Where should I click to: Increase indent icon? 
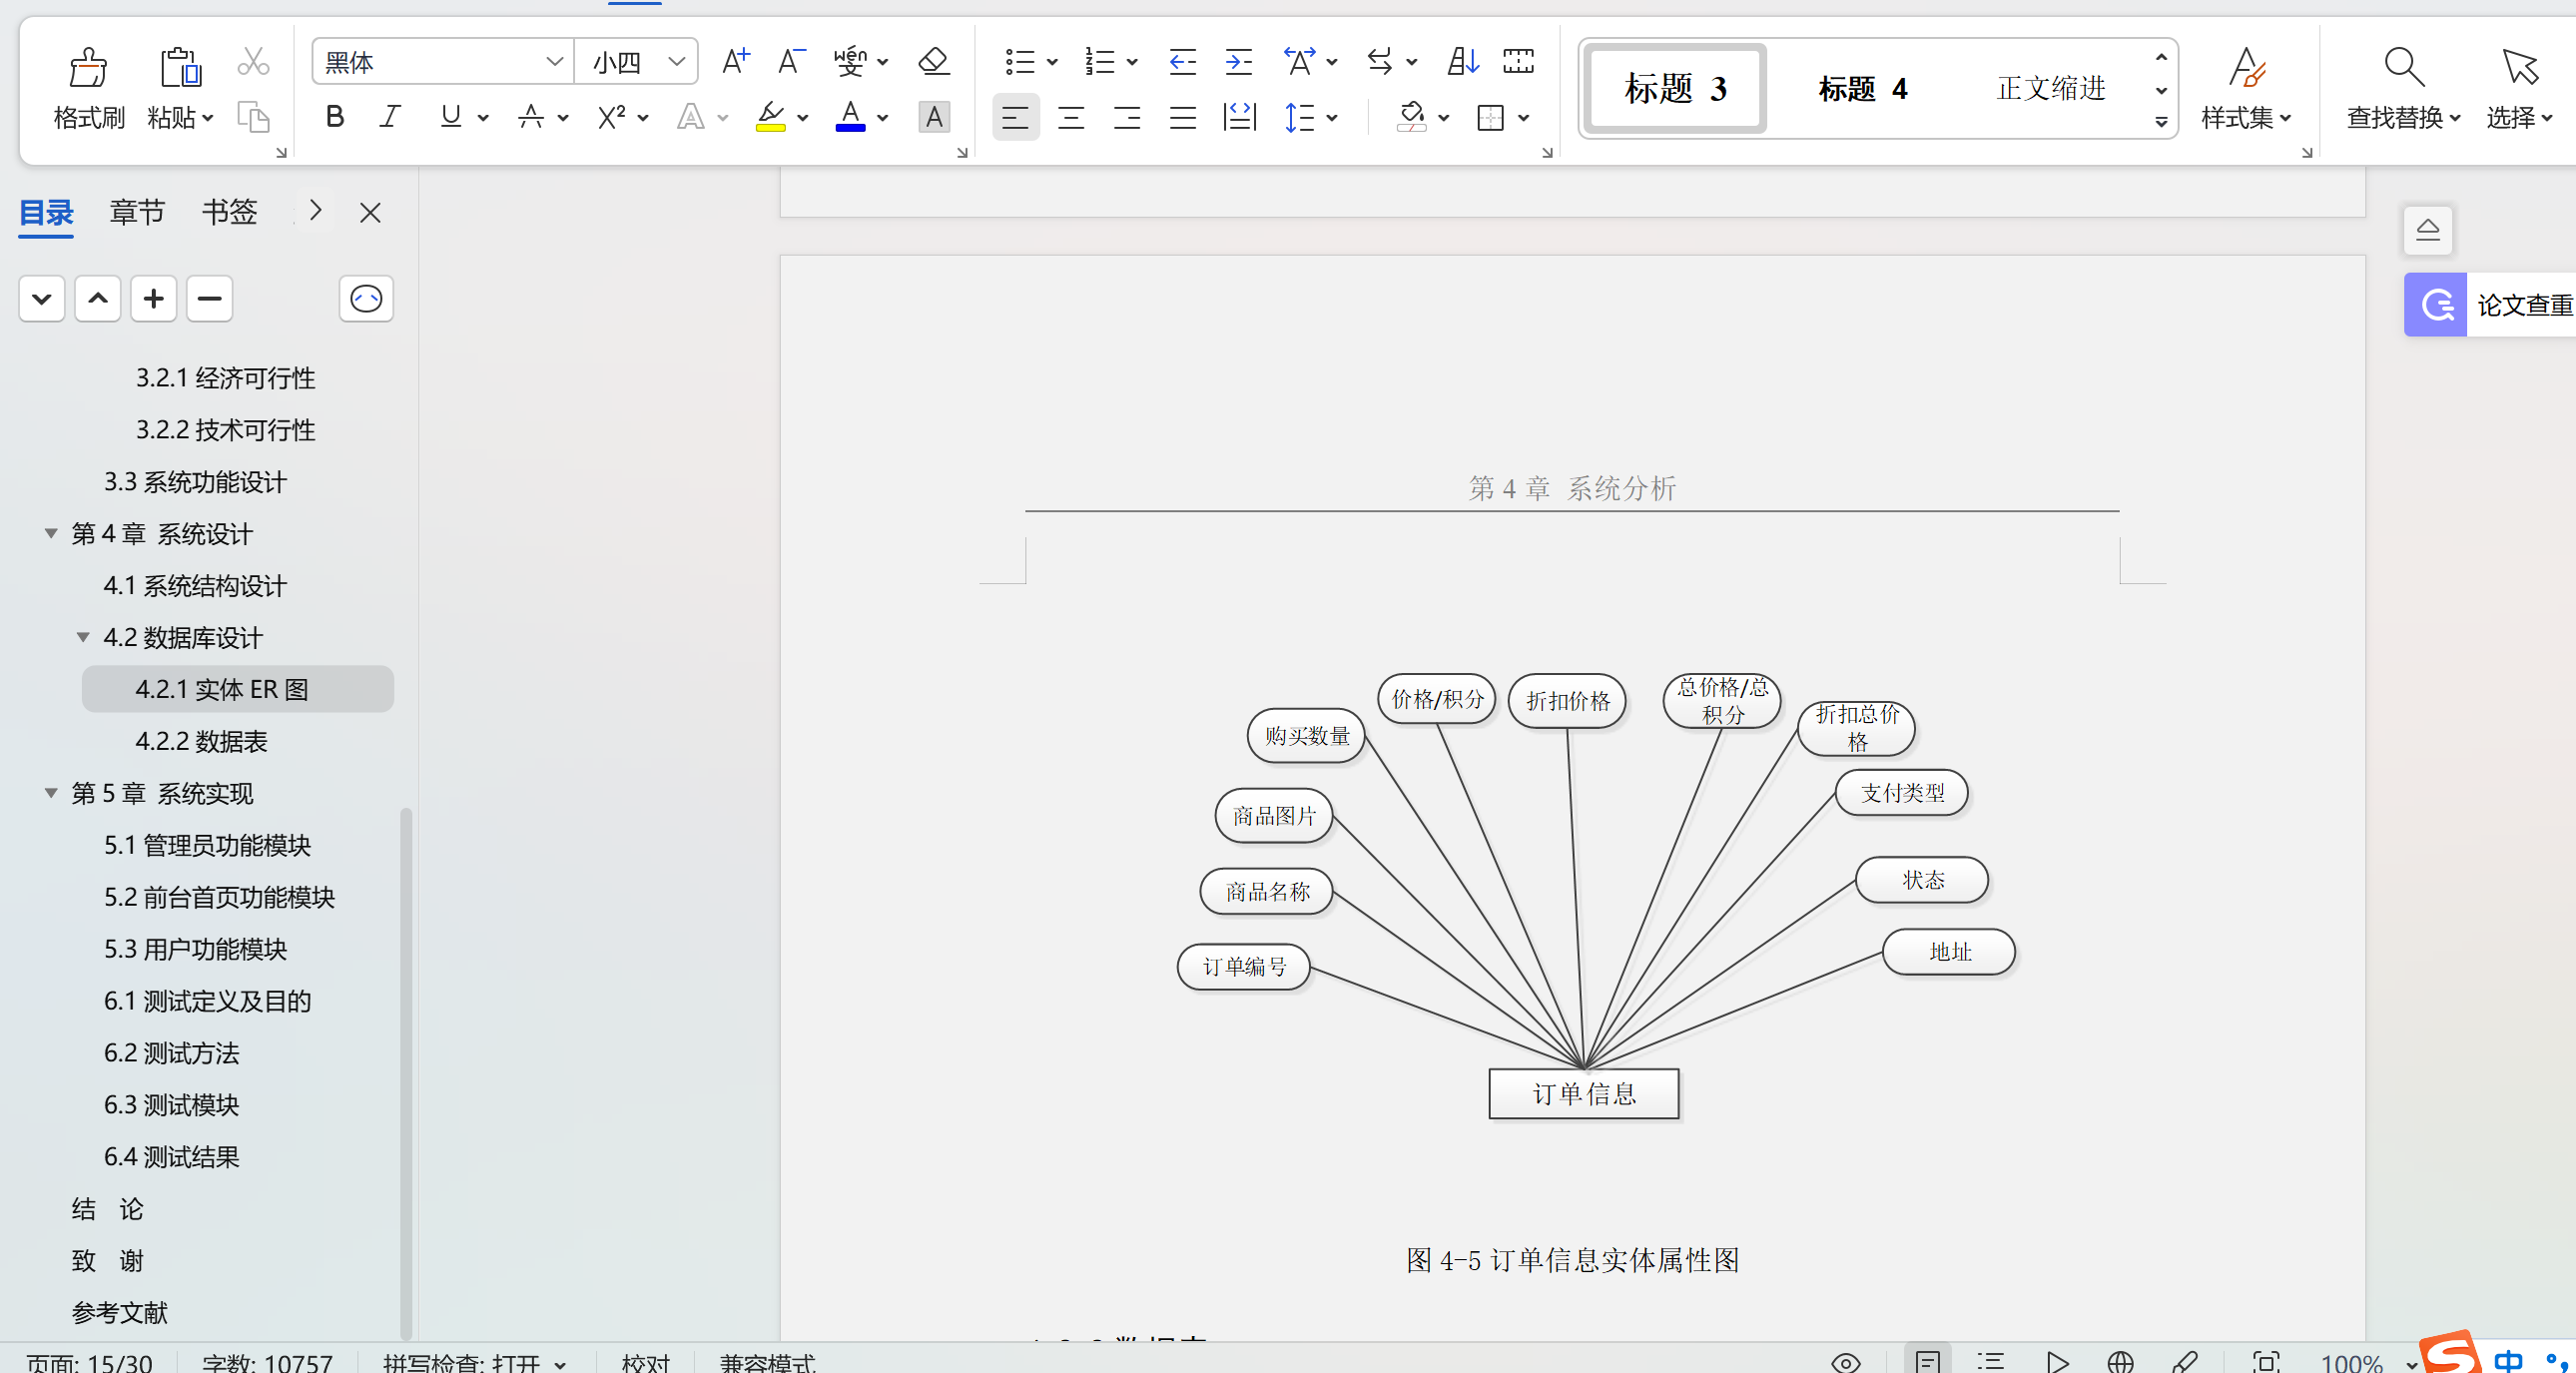(1238, 62)
